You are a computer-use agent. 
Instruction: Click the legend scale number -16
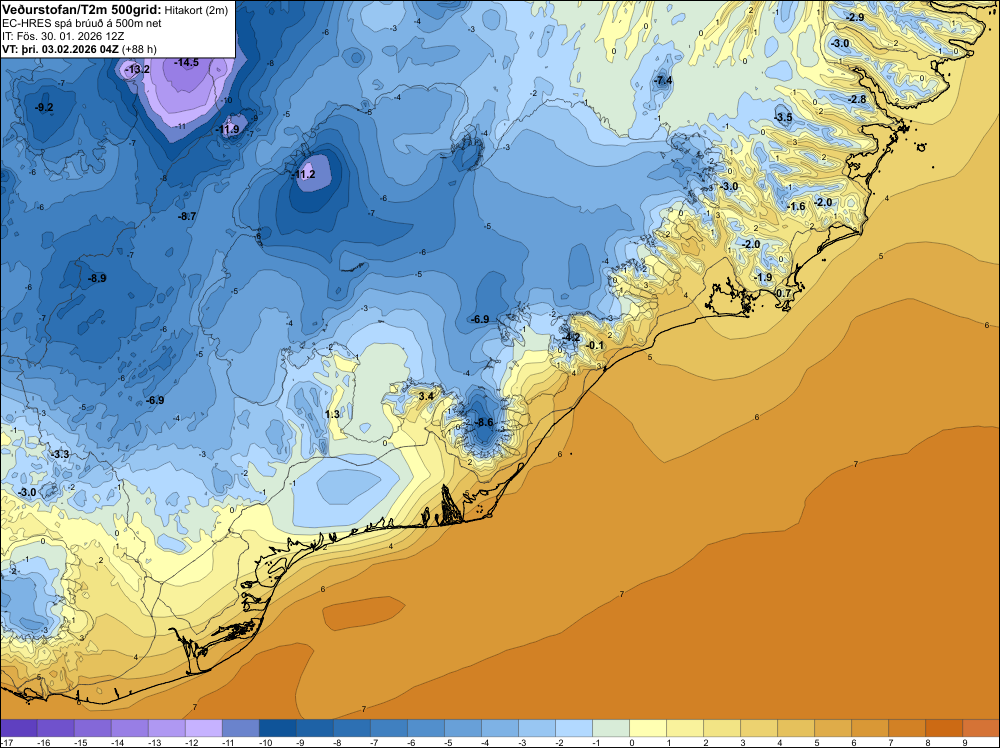coord(43,742)
